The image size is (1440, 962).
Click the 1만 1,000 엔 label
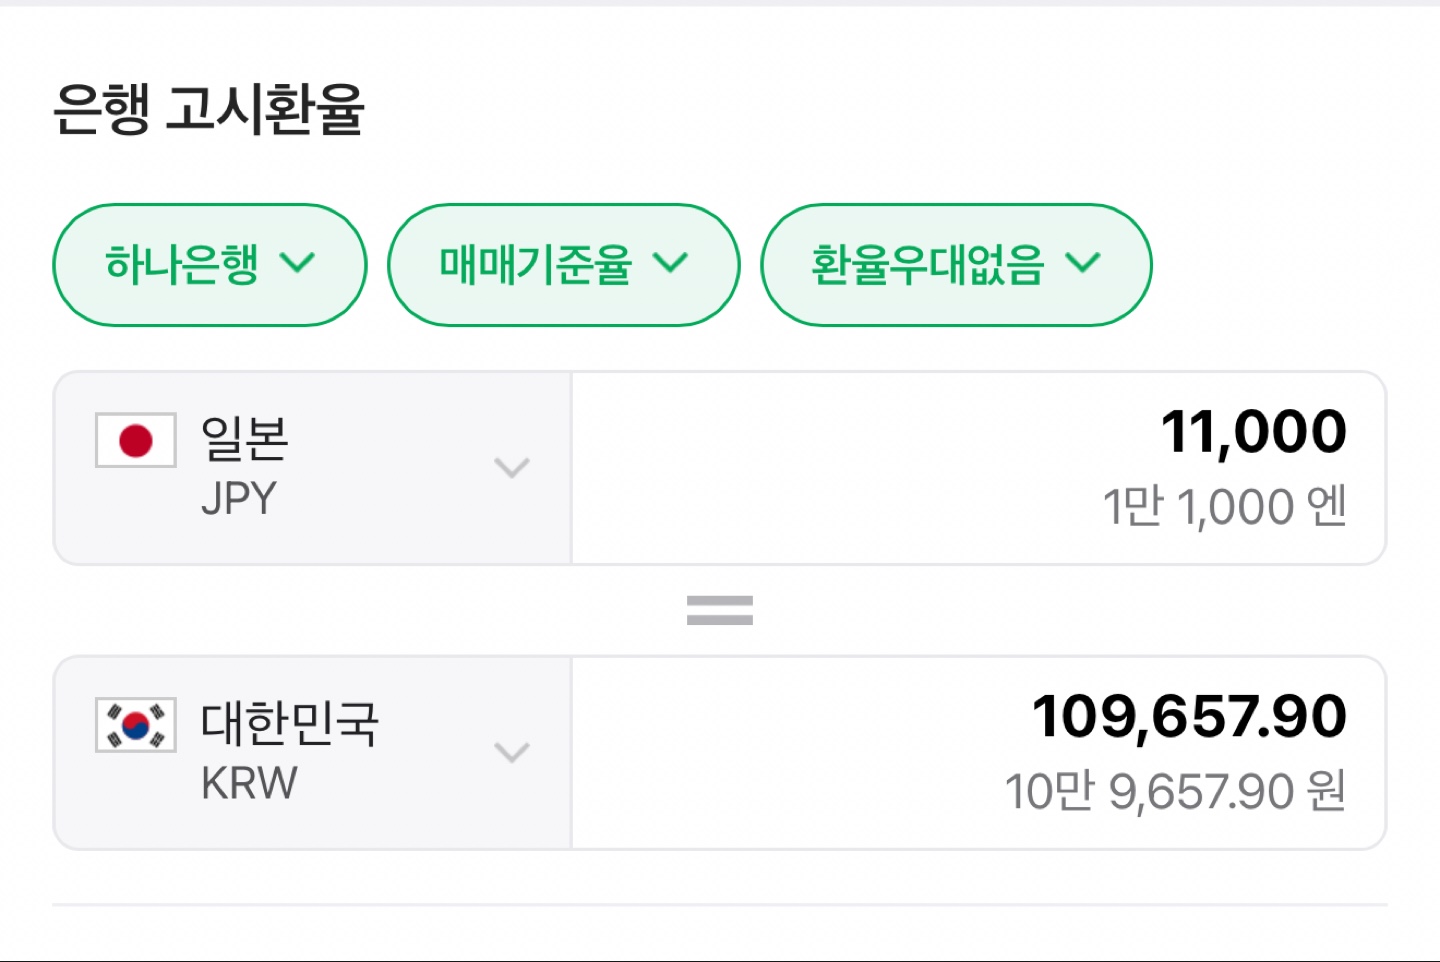point(1226,505)
